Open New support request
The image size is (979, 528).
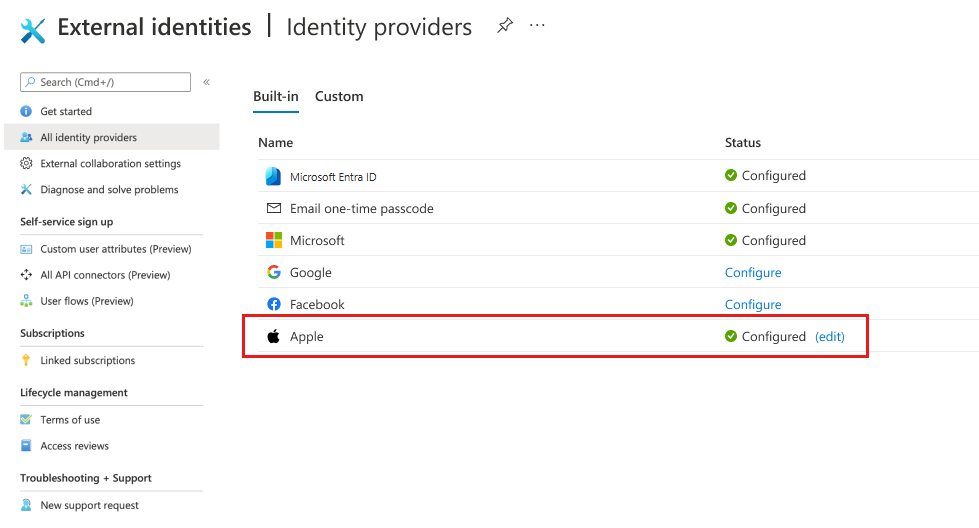coord(89,506)
